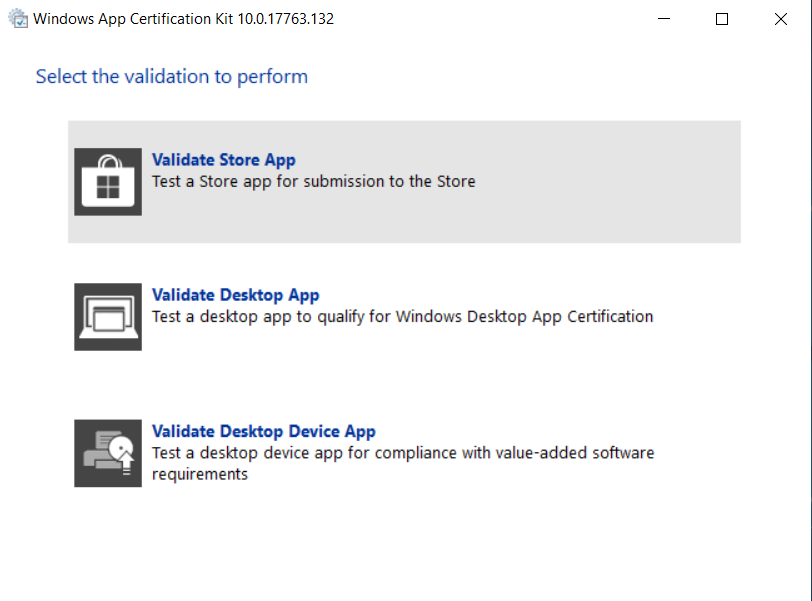
Task: Click the Windows App Certification Kit title icon
Action: pos(18,19)
